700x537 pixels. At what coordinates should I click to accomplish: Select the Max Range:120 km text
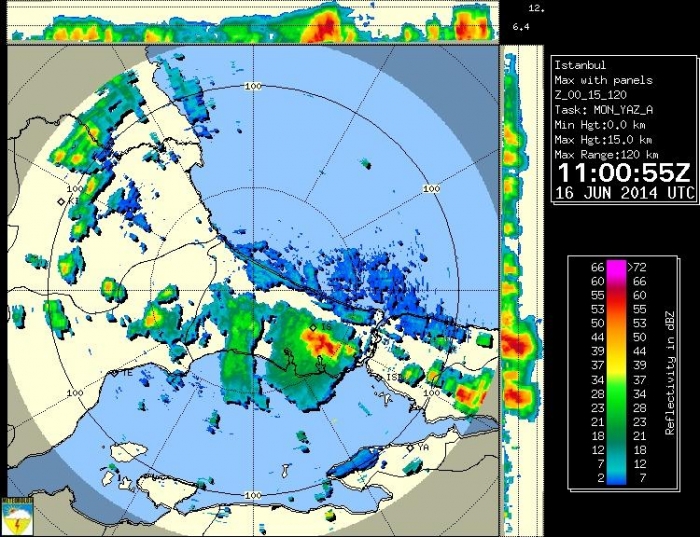(x=606, y=154)
